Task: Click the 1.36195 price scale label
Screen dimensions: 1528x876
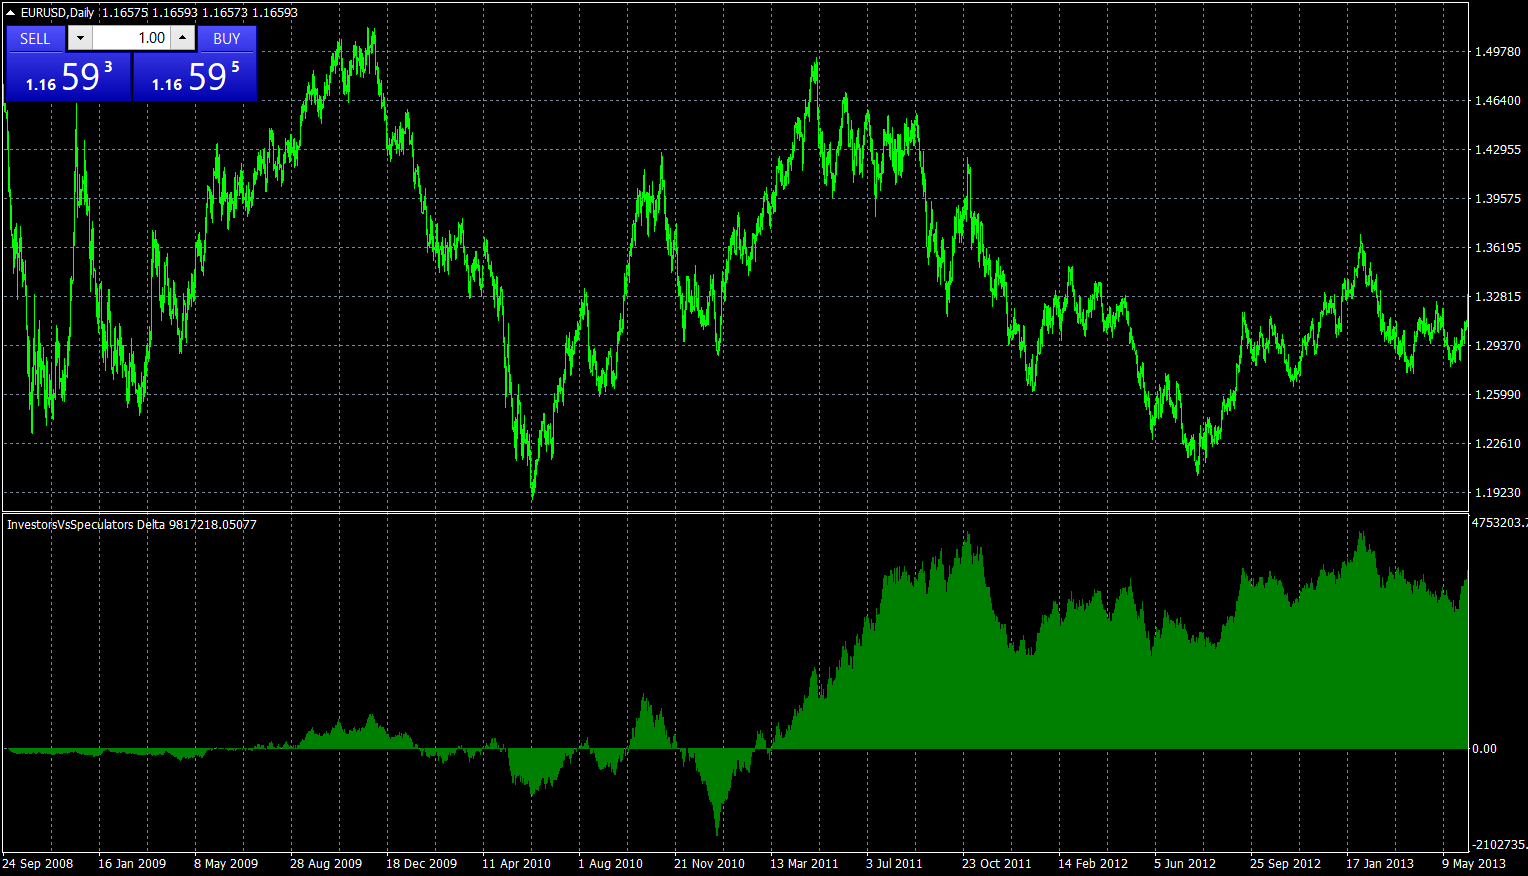Action: coord(1498,248)
